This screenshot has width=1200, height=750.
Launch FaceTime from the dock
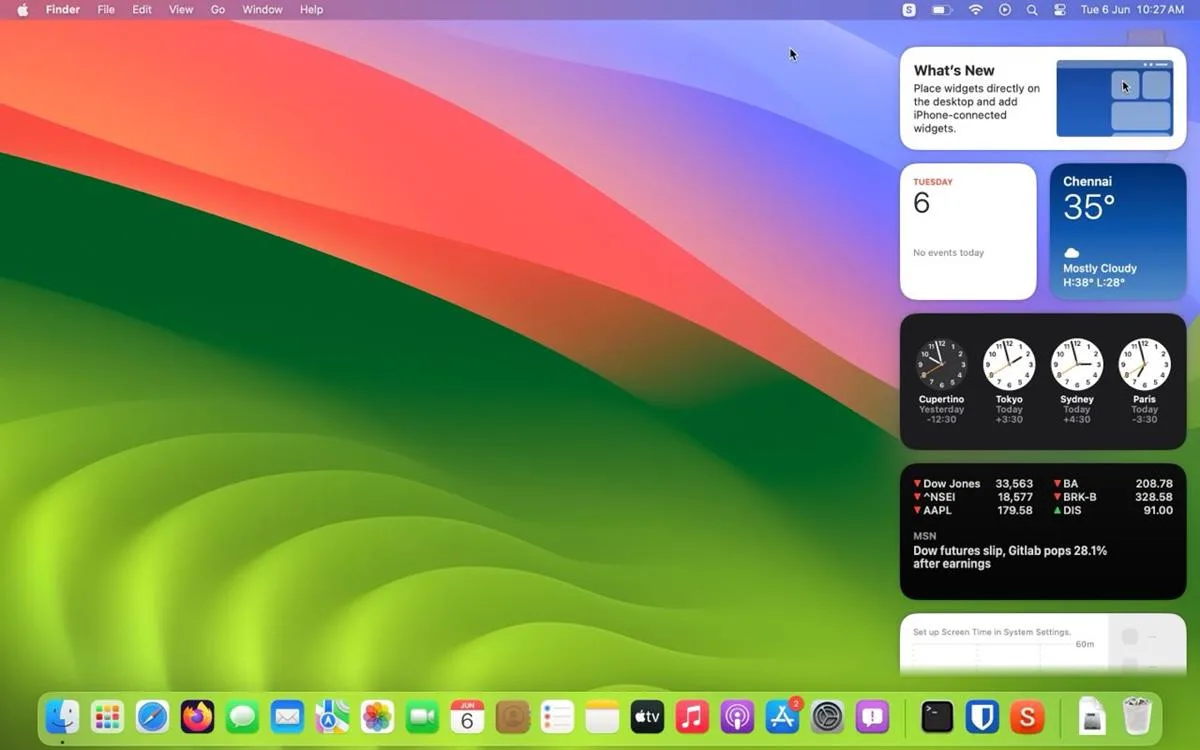tap(422, 717)
